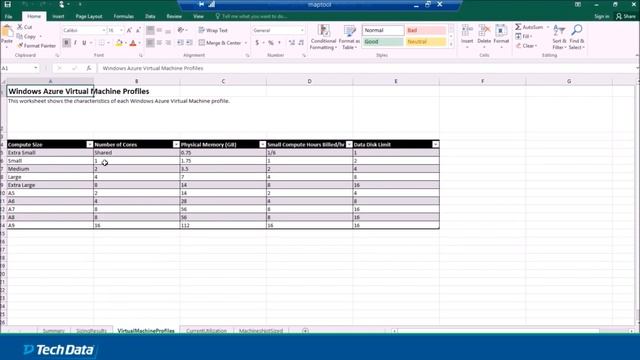Toggle Wrap Text

pyautogui.click(x=213, y=30)
